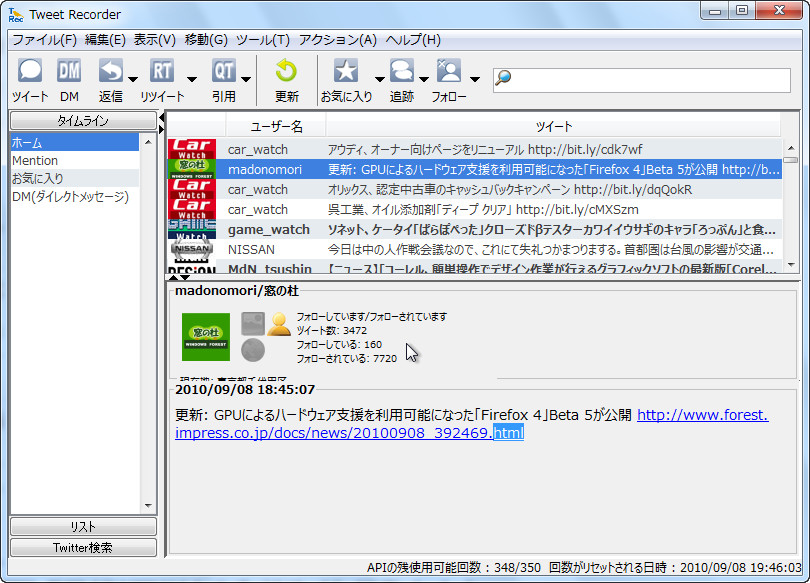The width and height of the screenshot is (810, 583).
Task: Refresh the timeline with the 更新 icon
Action: point(286,72)
